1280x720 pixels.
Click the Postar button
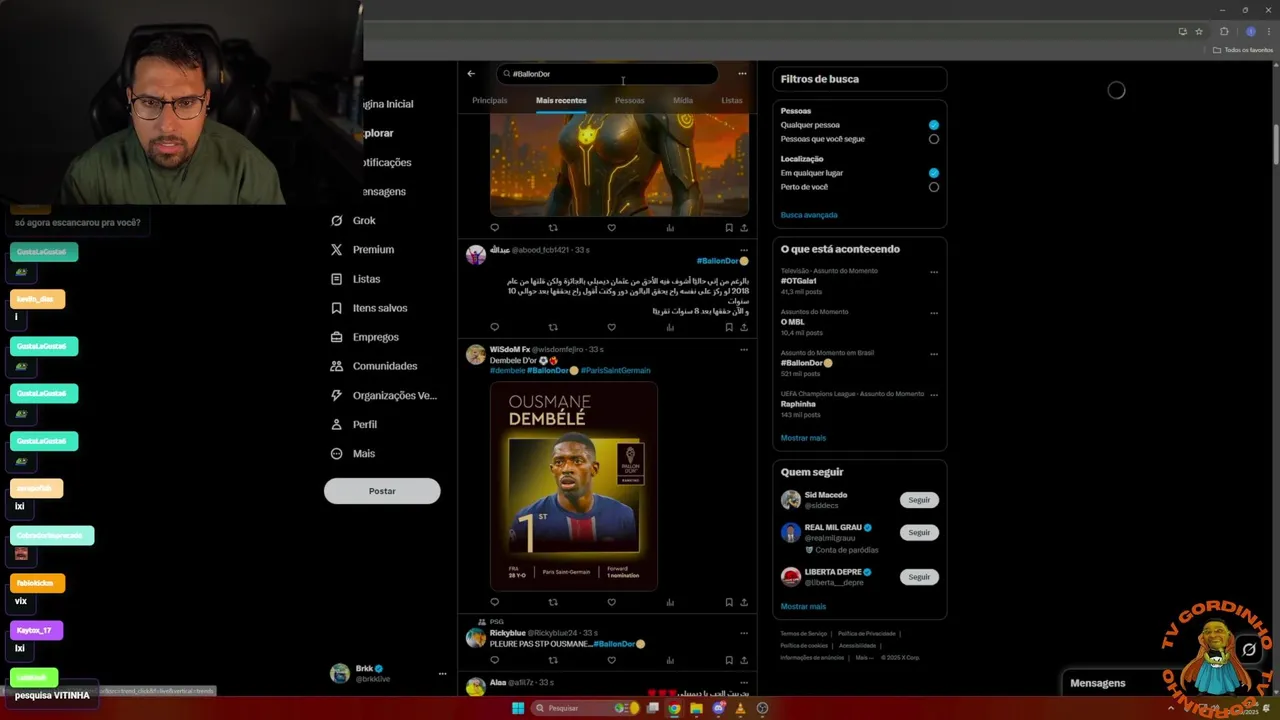[382, 491]
